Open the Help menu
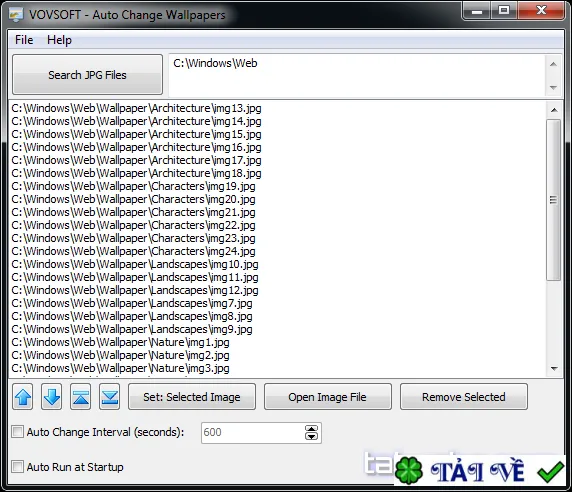The width and height of the screenshot is (572, 492). pos(59,40)
